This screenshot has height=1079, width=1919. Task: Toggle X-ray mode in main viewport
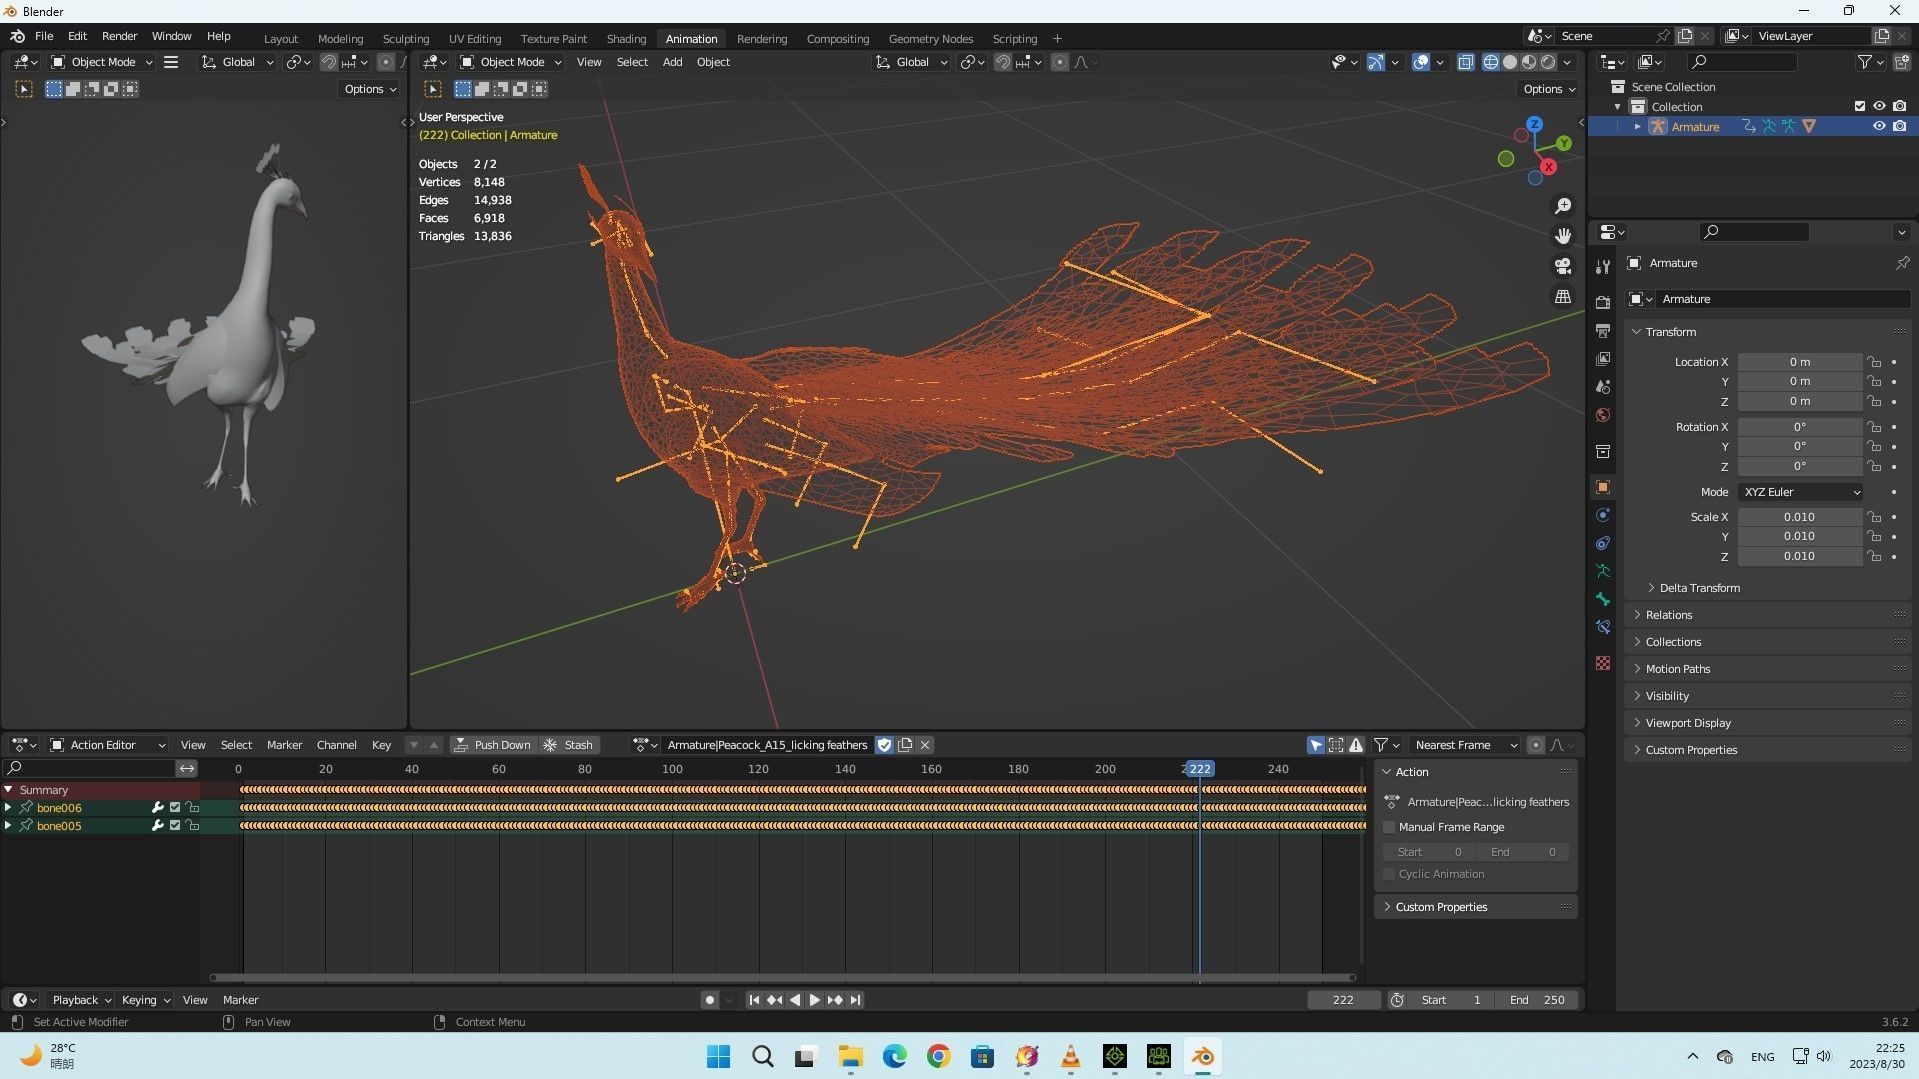pyautogui.click(x=1465, y=62)
